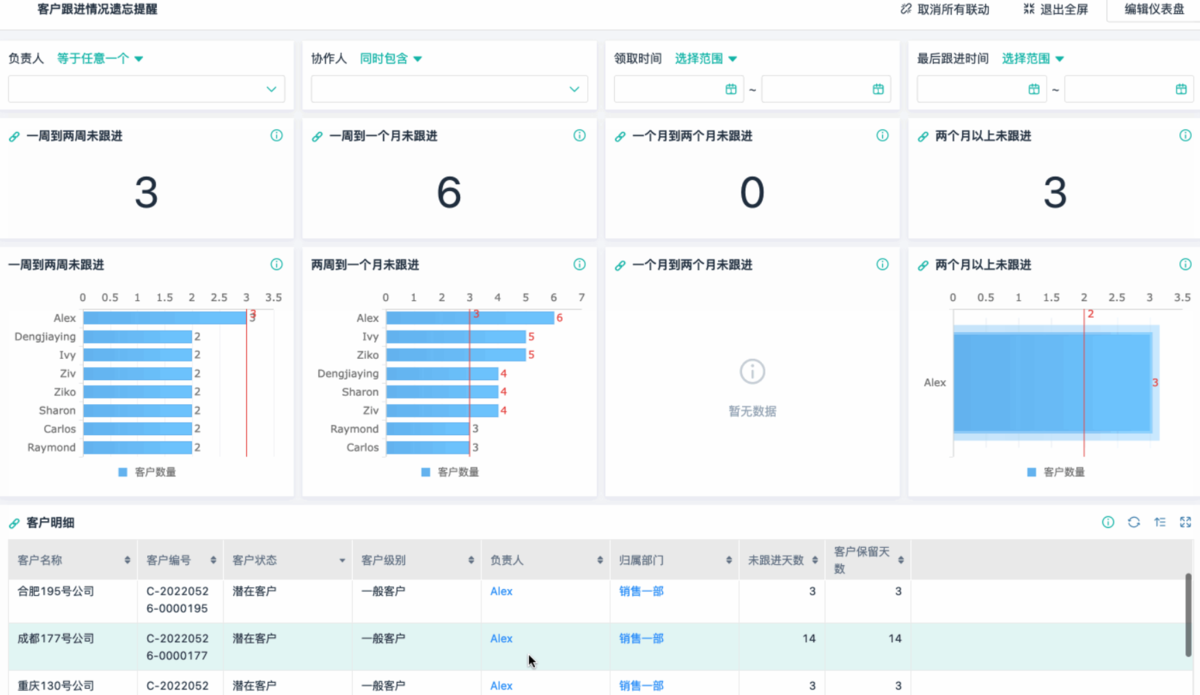Open Alex link in 成都177号公司 row
The image size is (1200, 695).
click(x=501, y=639)
